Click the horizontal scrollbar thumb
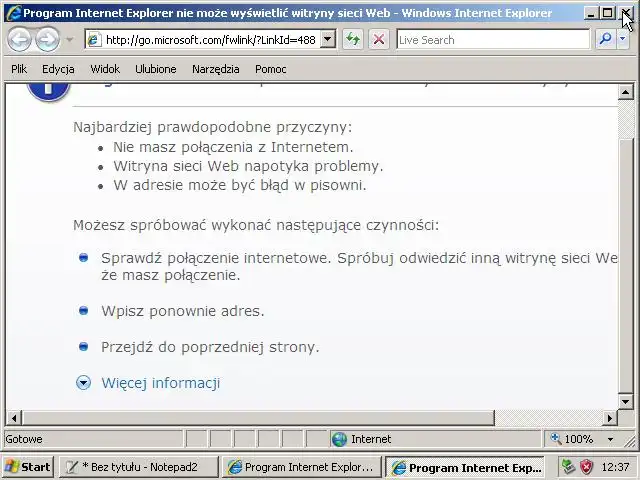Viewport: 640px width, 480px height. click(x=258, y=418)
